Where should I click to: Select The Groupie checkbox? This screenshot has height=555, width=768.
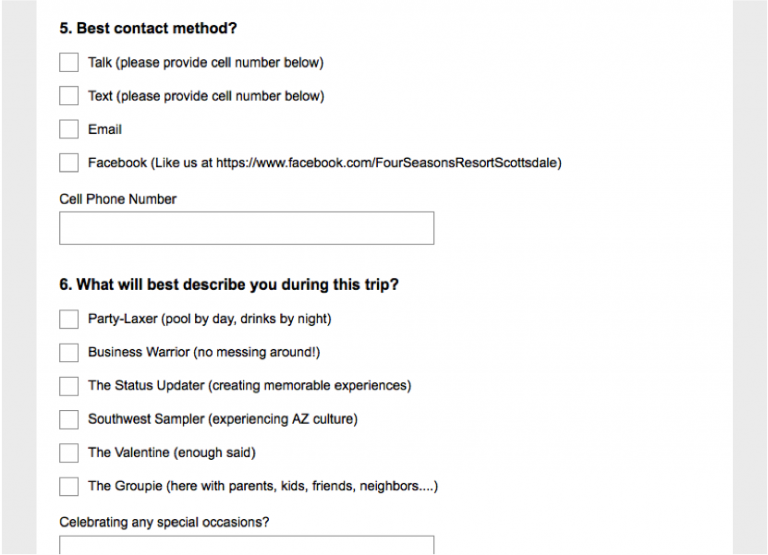[69, 486]
